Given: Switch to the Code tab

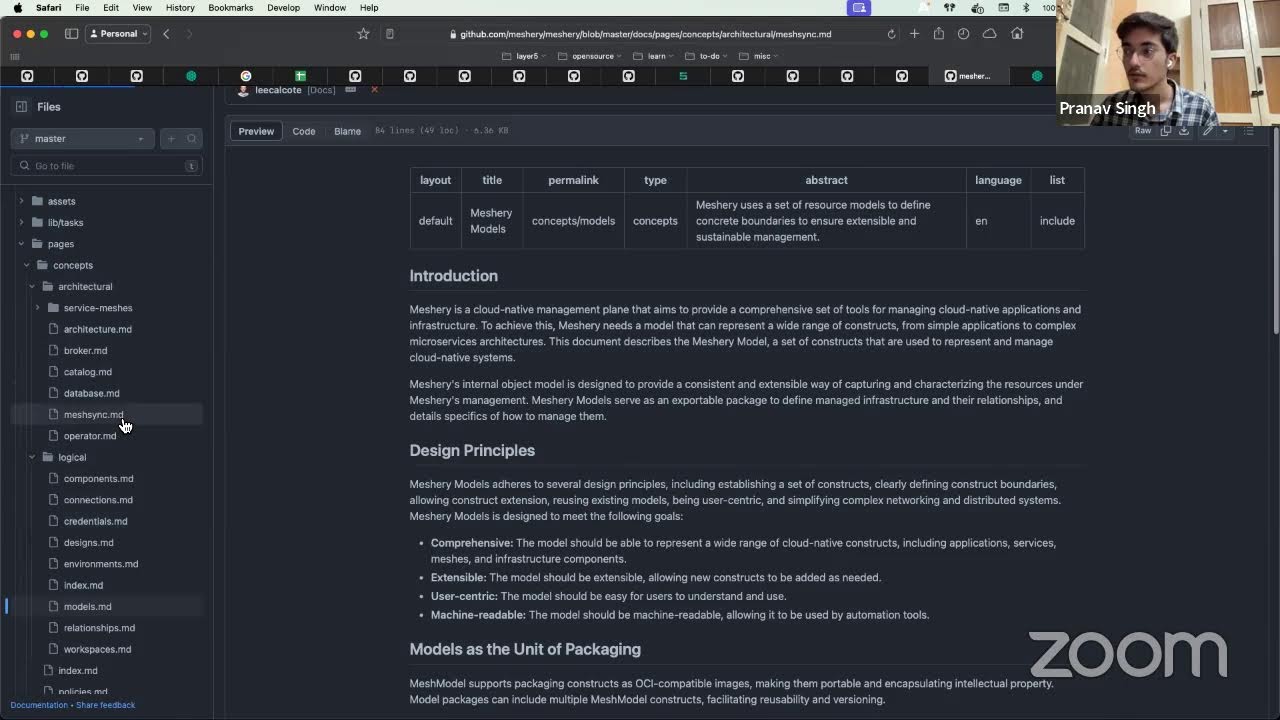Looking at the screenshot, I should coord(304,131).
